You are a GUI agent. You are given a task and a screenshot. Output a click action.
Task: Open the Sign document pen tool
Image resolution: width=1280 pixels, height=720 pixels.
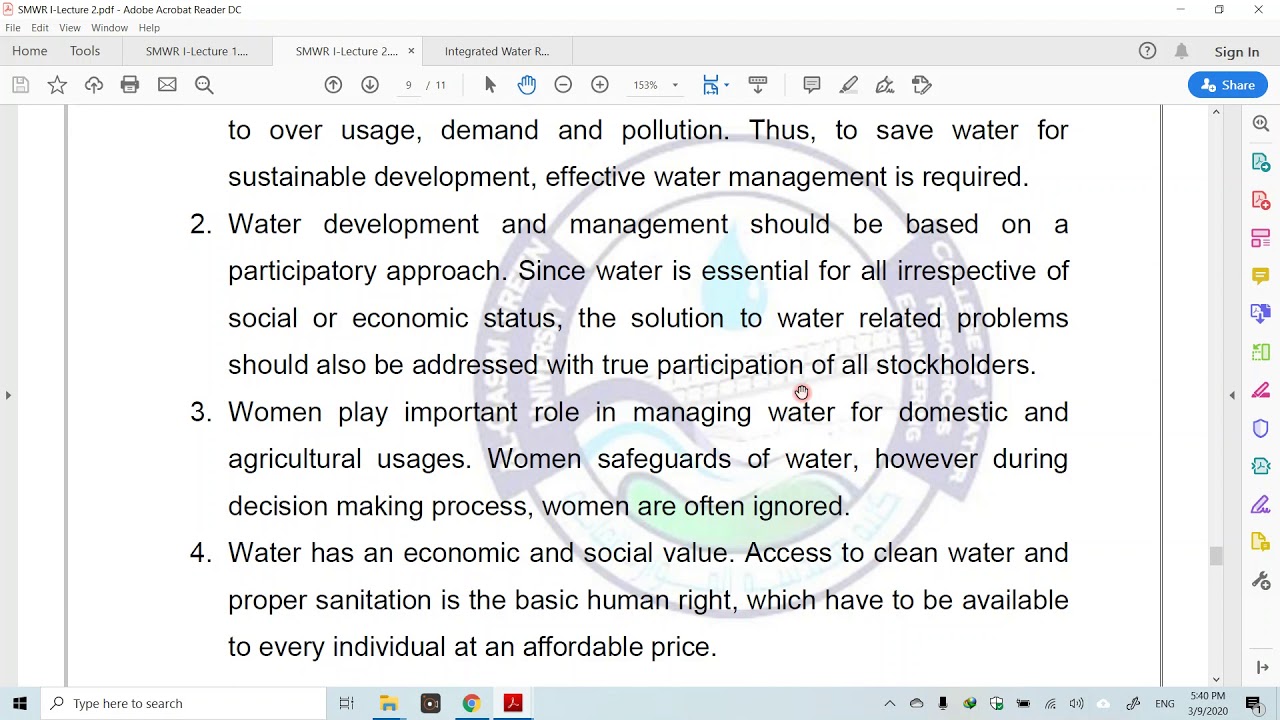tap(885, 85)
